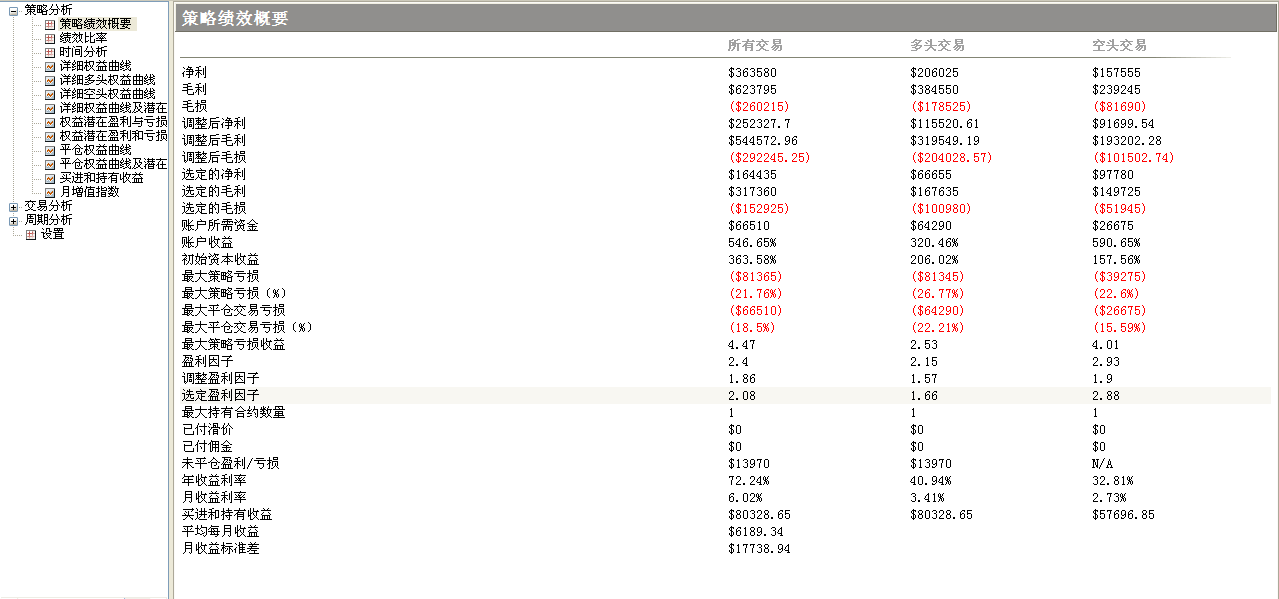The image size is (1279, 599).
Task: Expand the 周期分析 tree node
Action: (13, 220)
